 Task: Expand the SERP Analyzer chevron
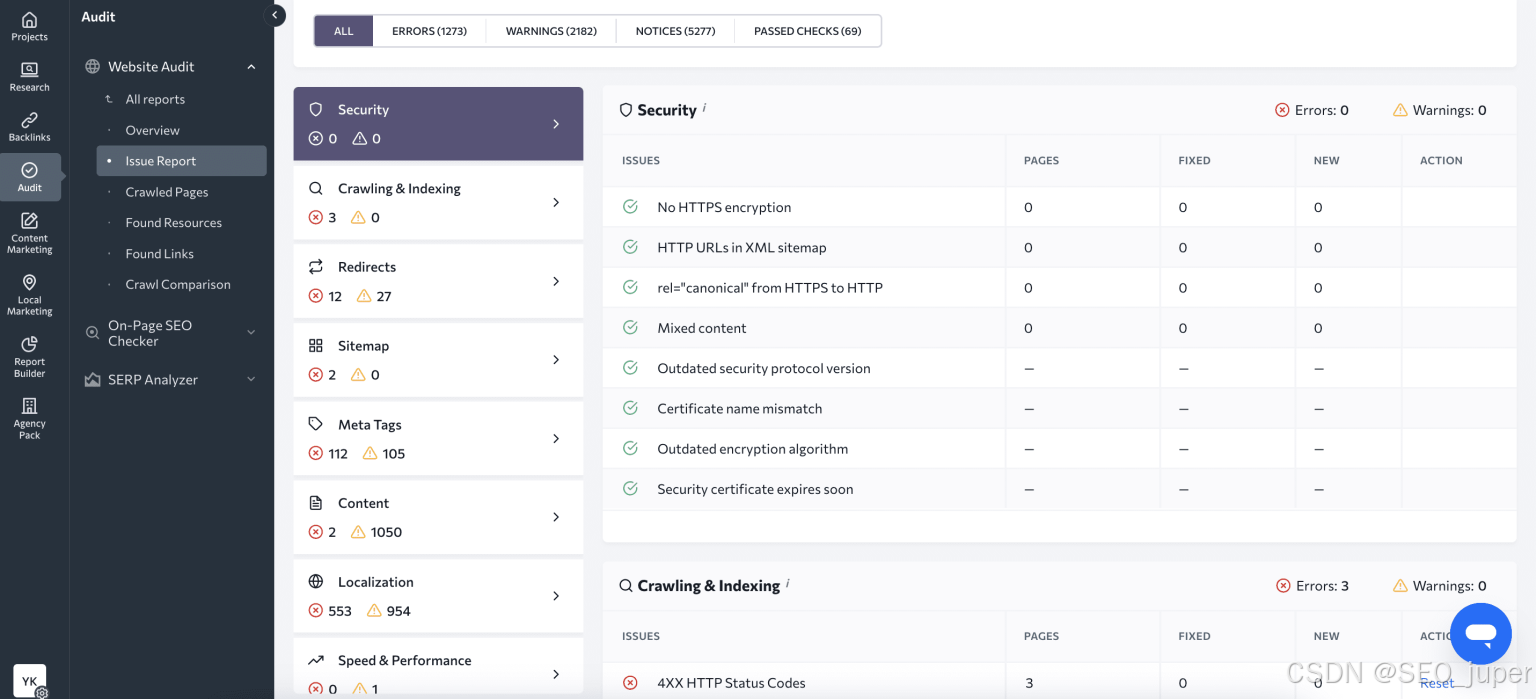click(x=251, y=379)
